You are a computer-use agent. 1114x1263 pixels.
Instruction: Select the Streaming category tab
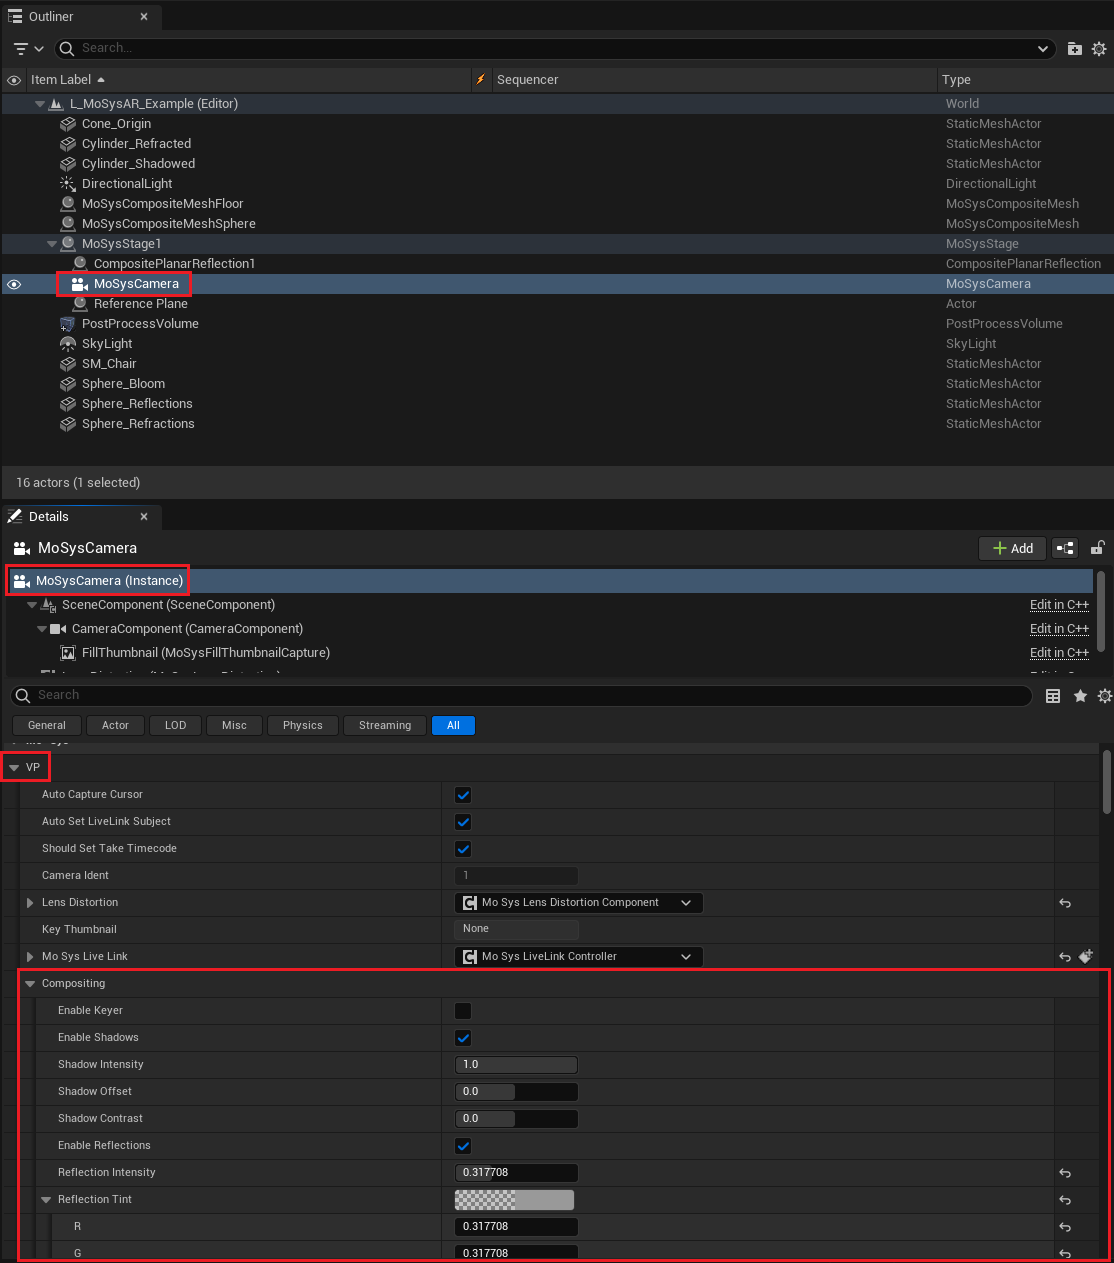[384, 725]
